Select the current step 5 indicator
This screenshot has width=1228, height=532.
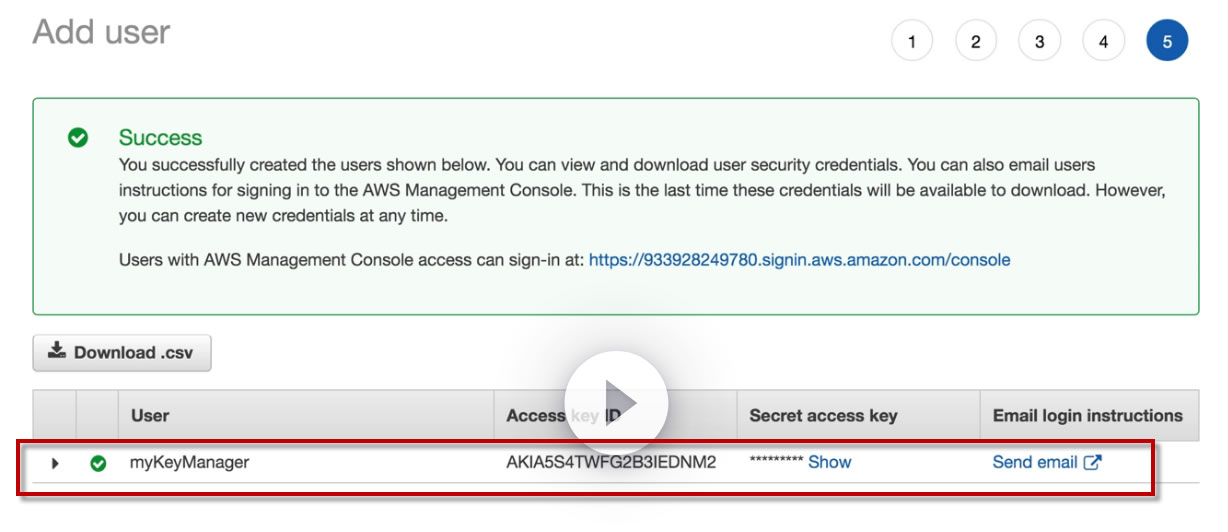(1167, 41)
